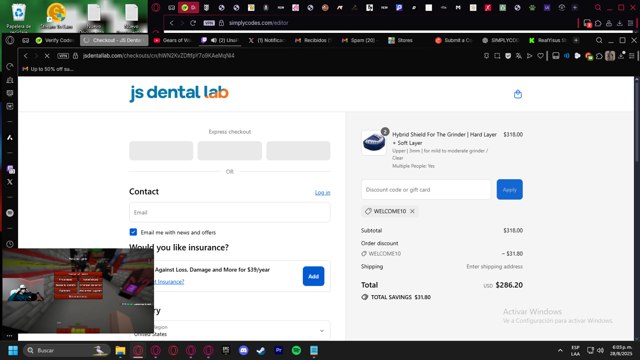Open the volume control in system tray

600,350
